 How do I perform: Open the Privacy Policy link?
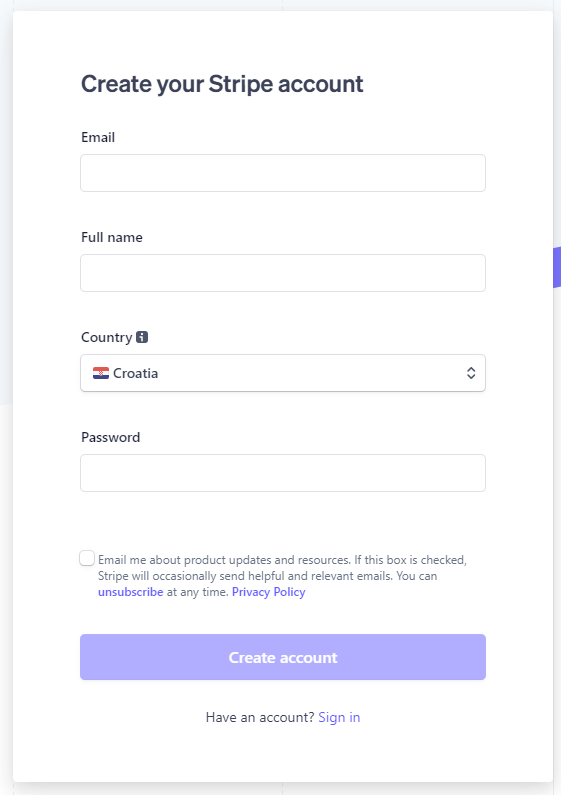pyautogui.click(x=269, y=592)
